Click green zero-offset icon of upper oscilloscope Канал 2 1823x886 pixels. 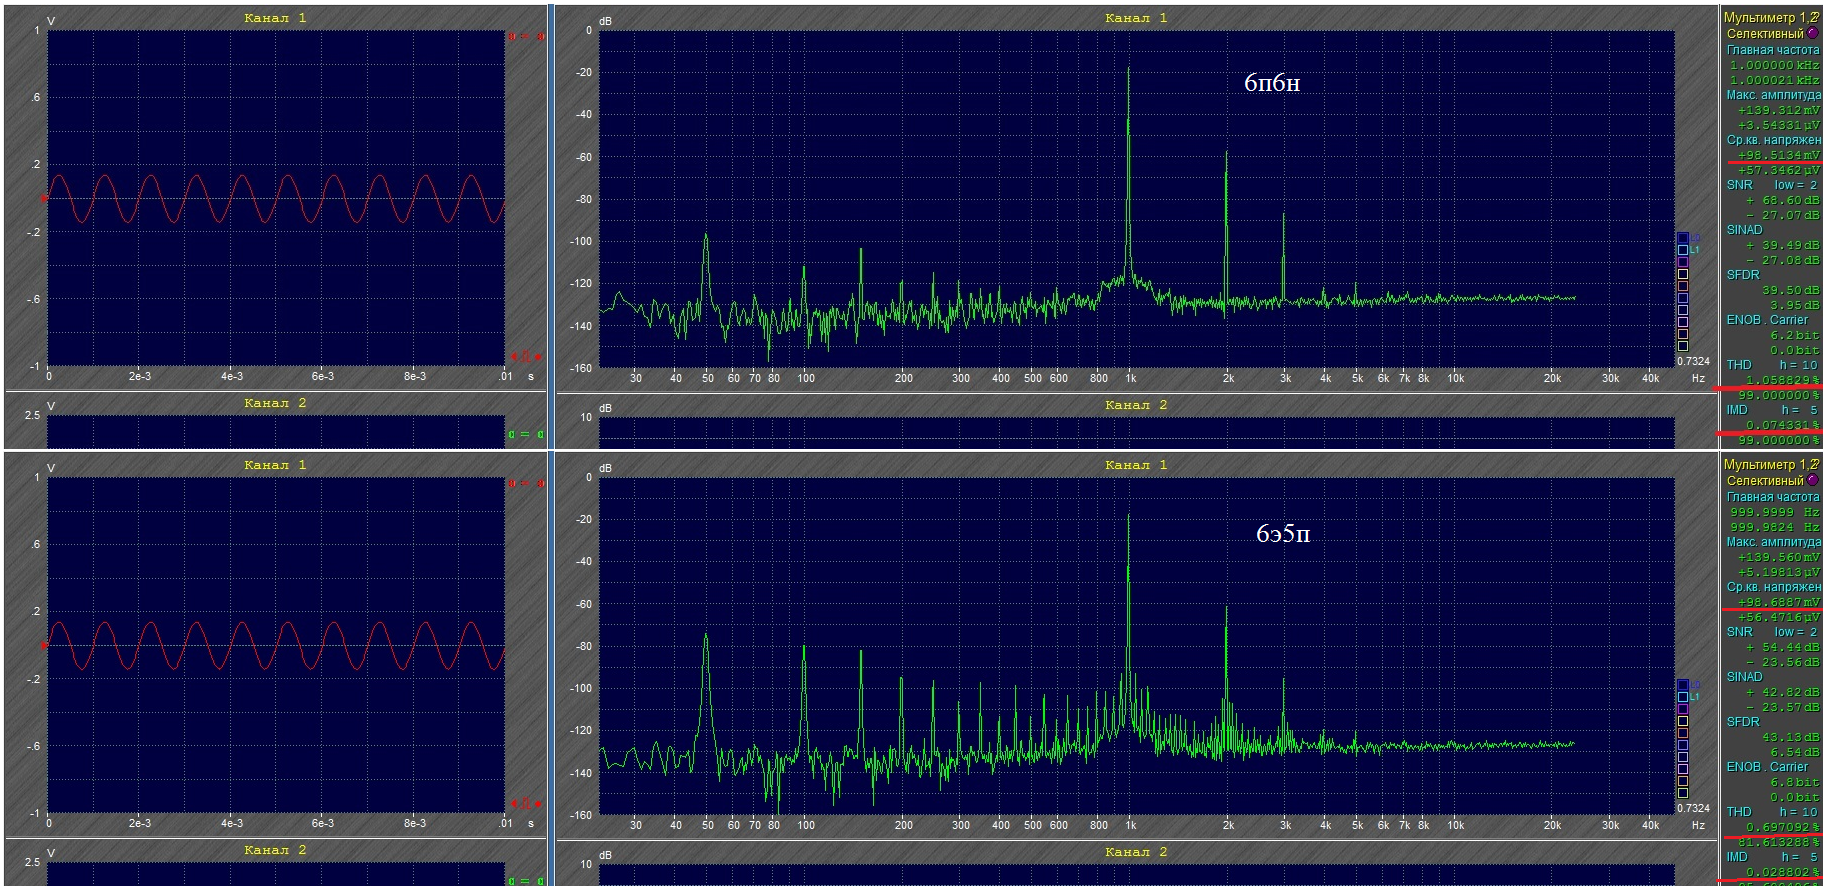tap(526, 434)
